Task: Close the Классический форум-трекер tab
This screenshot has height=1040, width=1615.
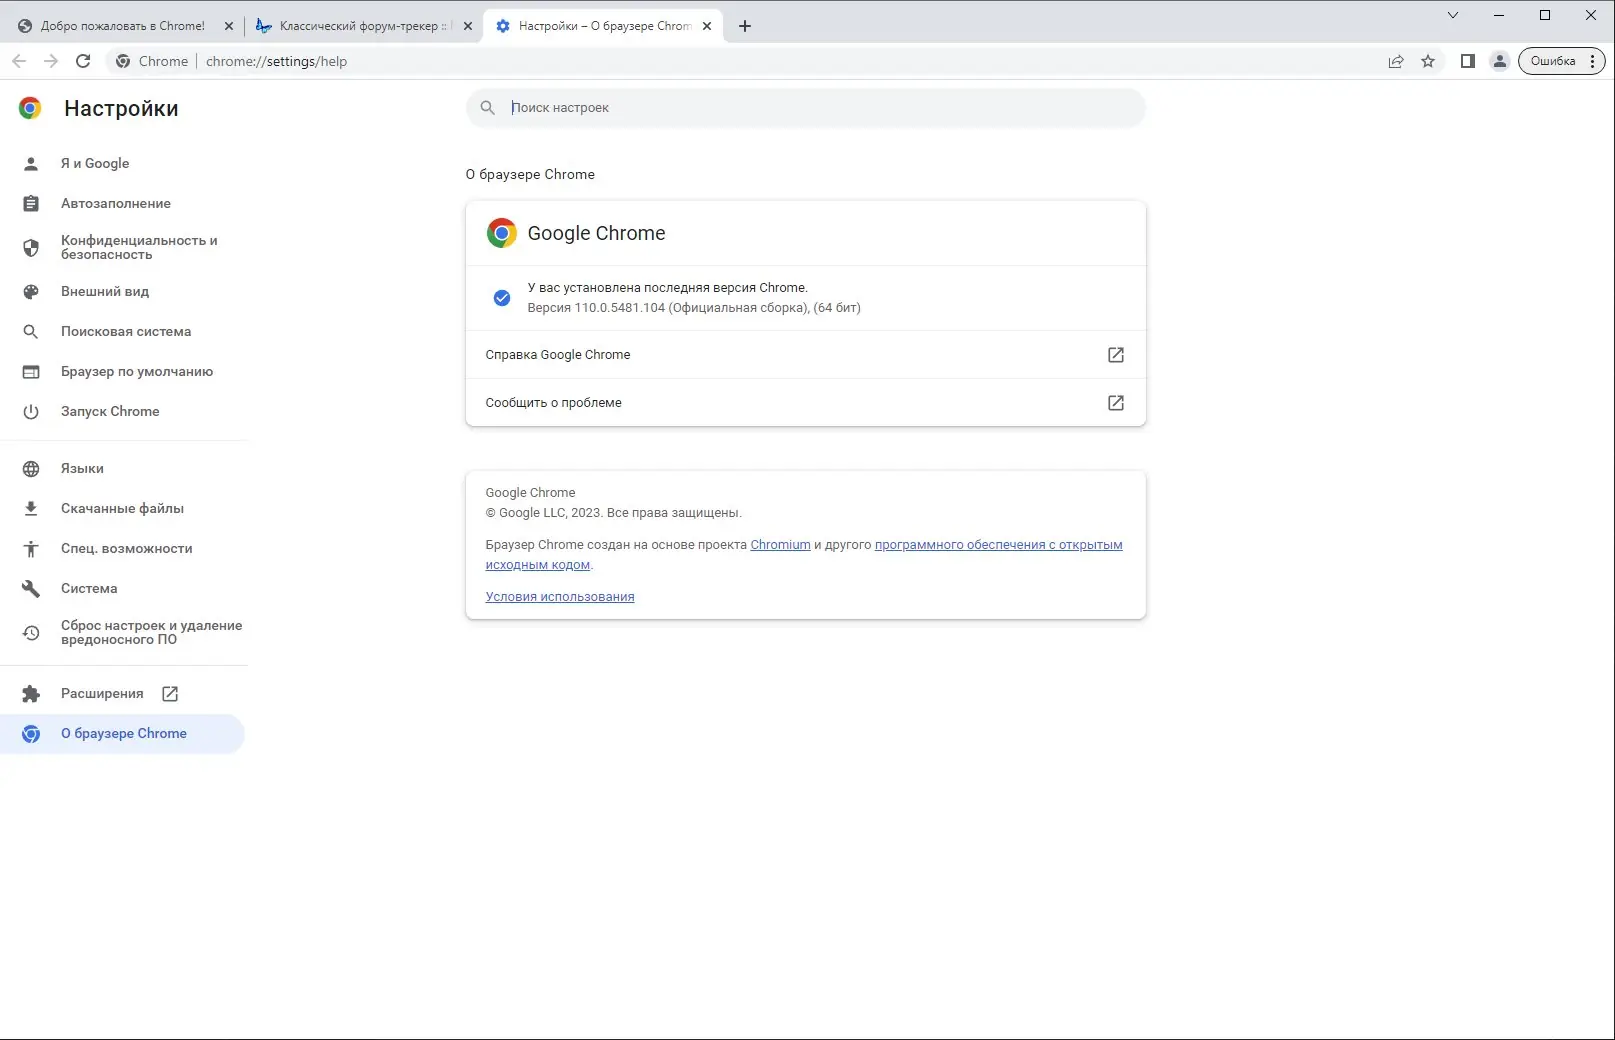Action: click(467, 26)
